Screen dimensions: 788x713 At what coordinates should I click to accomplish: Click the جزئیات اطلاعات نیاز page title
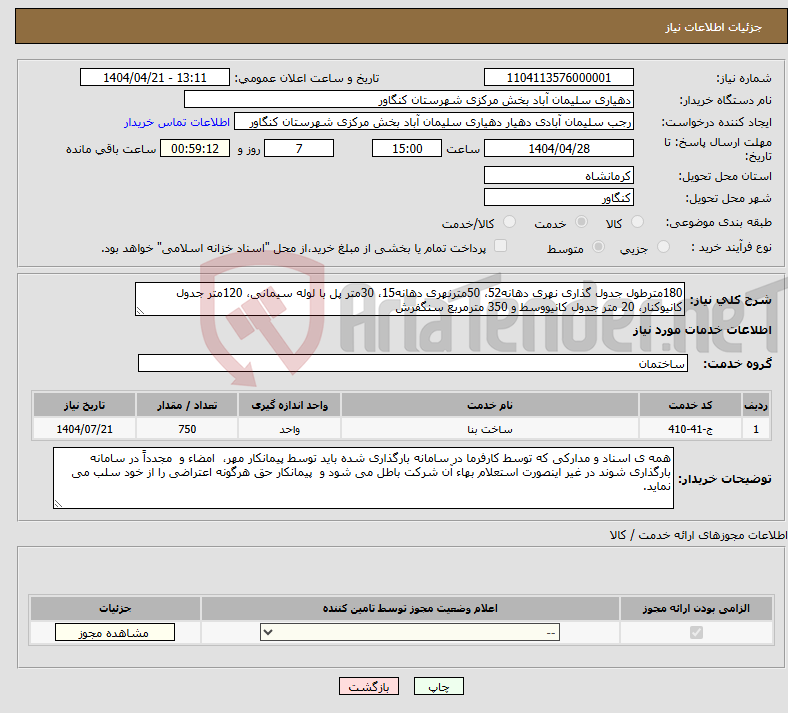[x=714, y=27]
